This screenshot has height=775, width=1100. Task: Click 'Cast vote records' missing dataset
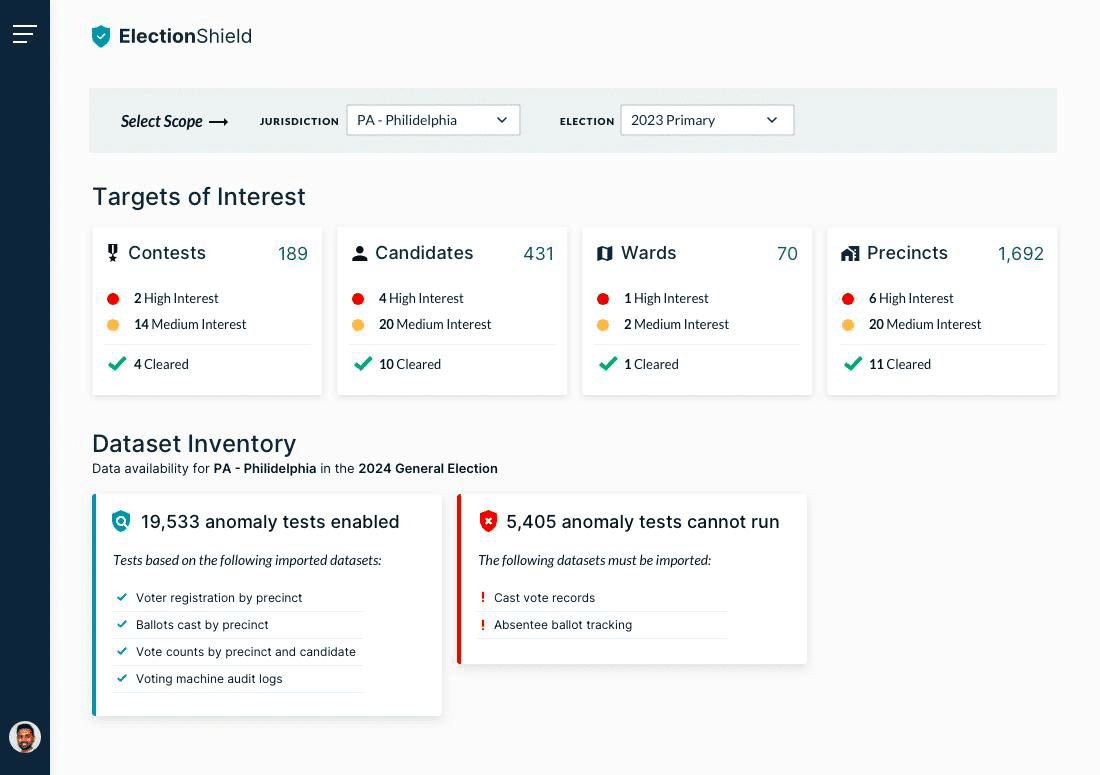click(544, 598)
